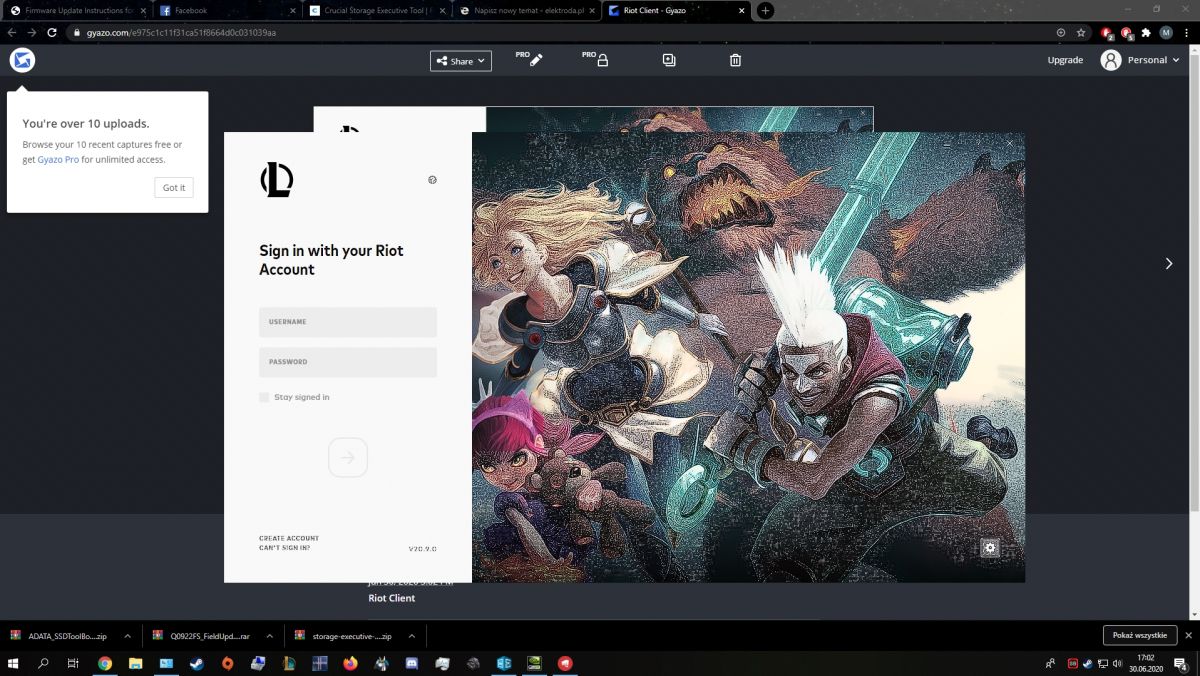1200x676 pixels.
Task: Expand options for storage-executive zip download
Action: coord(413,635)
